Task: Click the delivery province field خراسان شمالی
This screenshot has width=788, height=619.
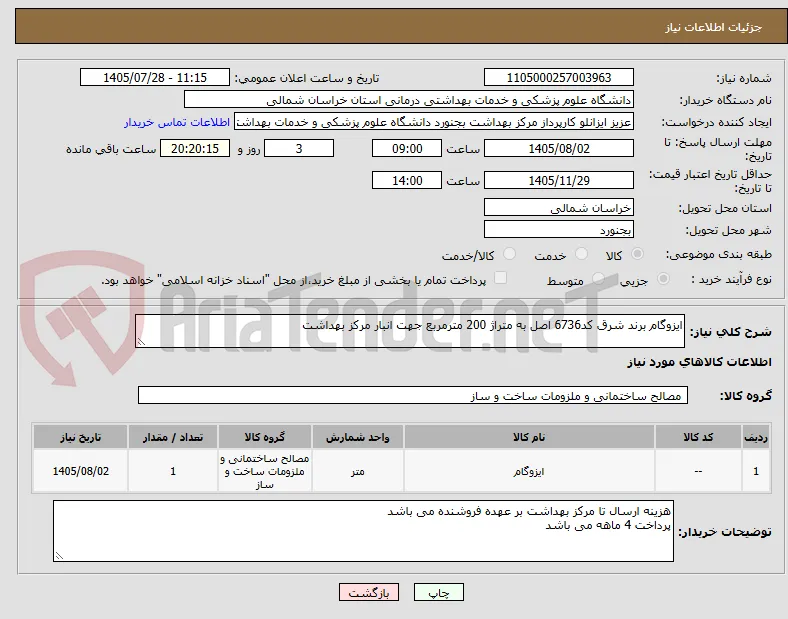Action: coord(559,207)
